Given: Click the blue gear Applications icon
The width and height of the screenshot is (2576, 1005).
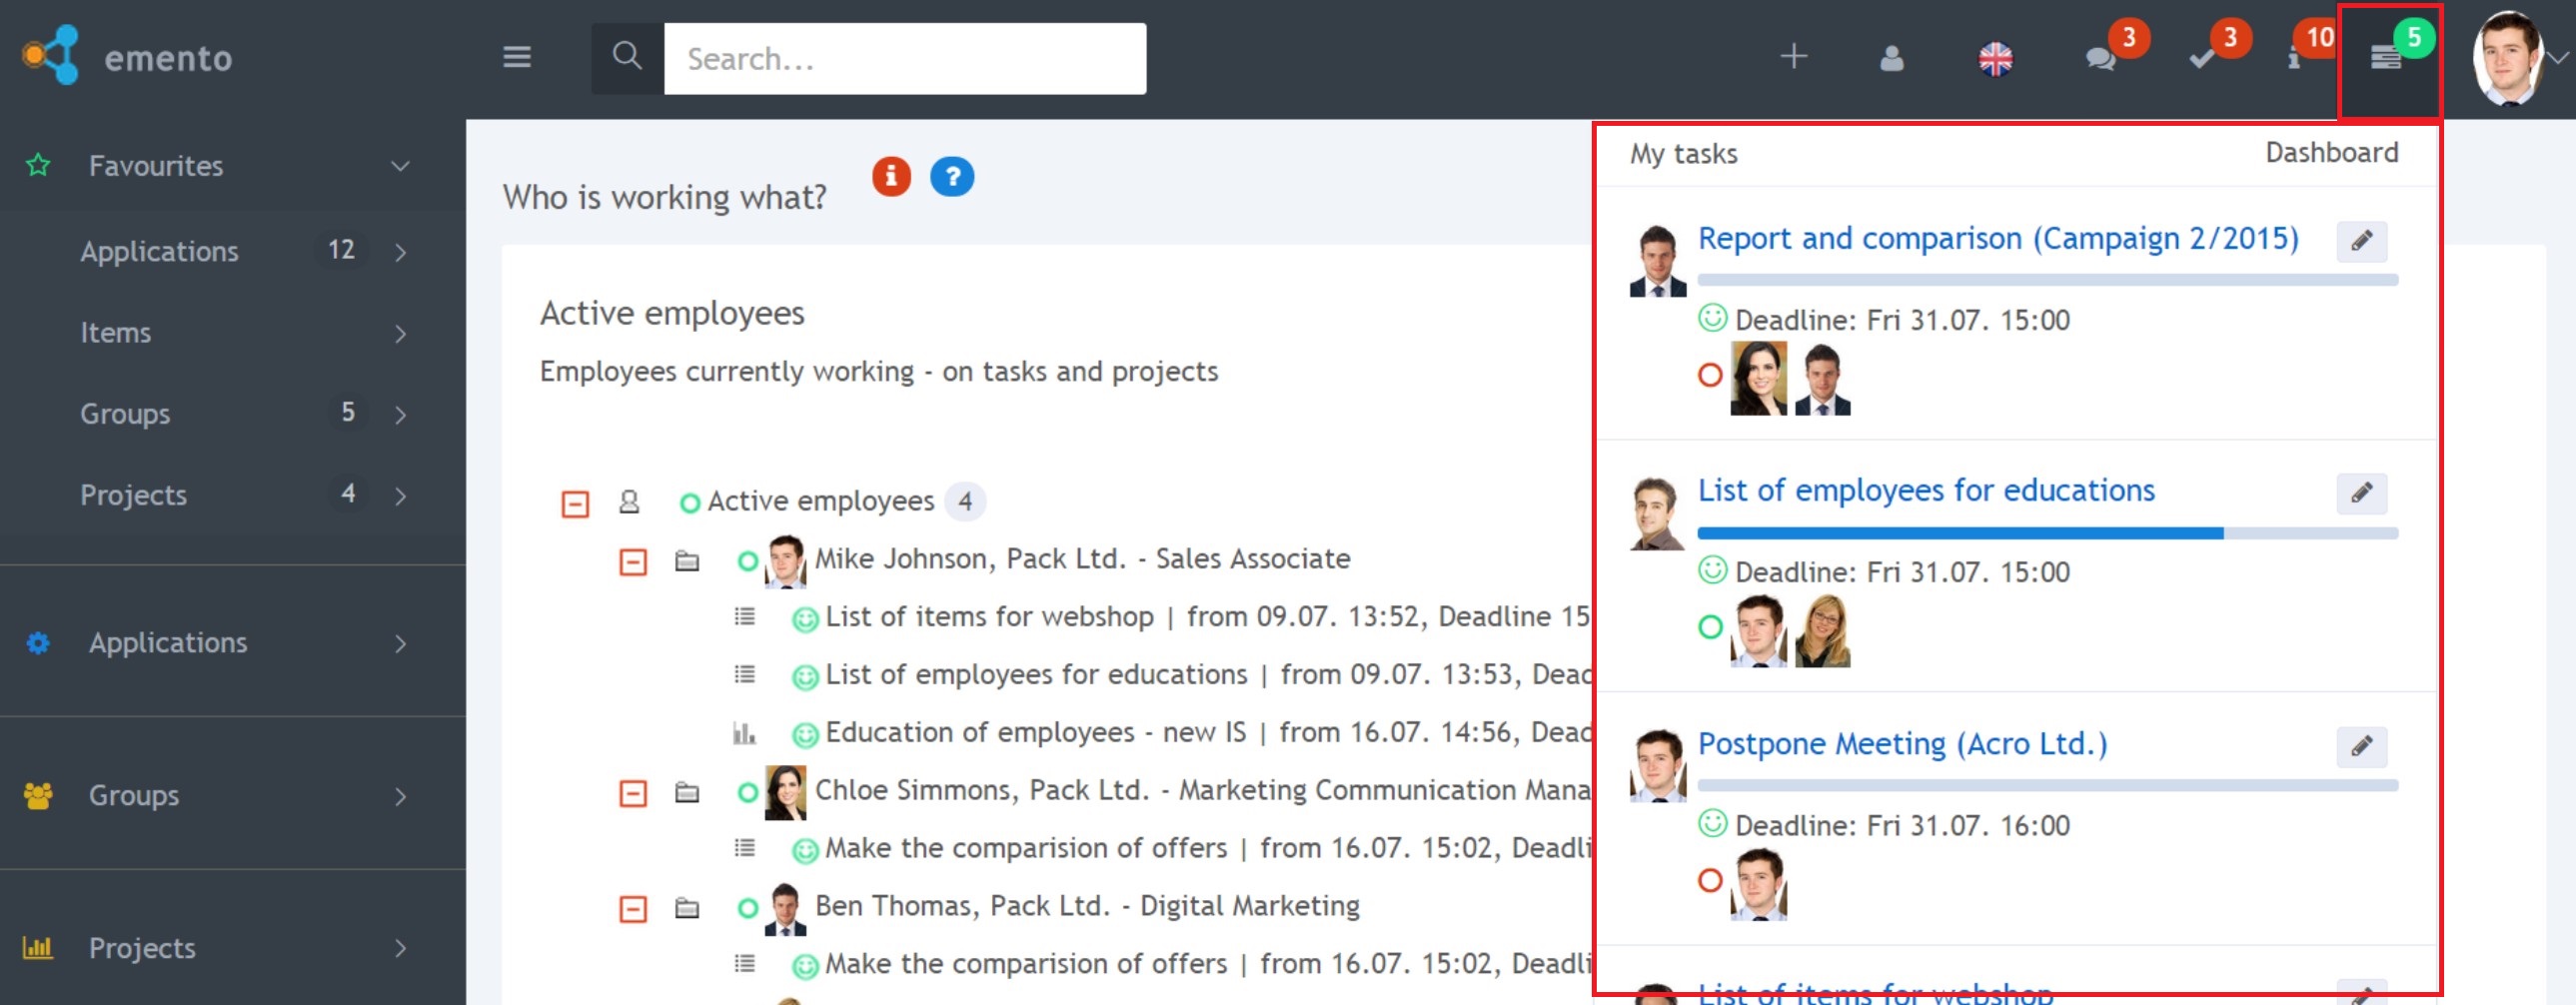Looking at the screenshot, I should [38, 643].
